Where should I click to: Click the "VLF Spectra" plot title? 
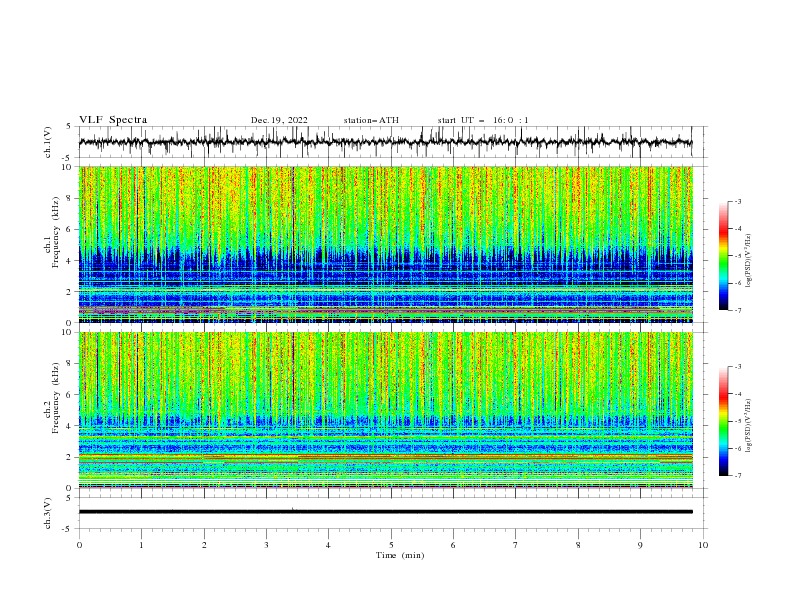pos(113,120)
